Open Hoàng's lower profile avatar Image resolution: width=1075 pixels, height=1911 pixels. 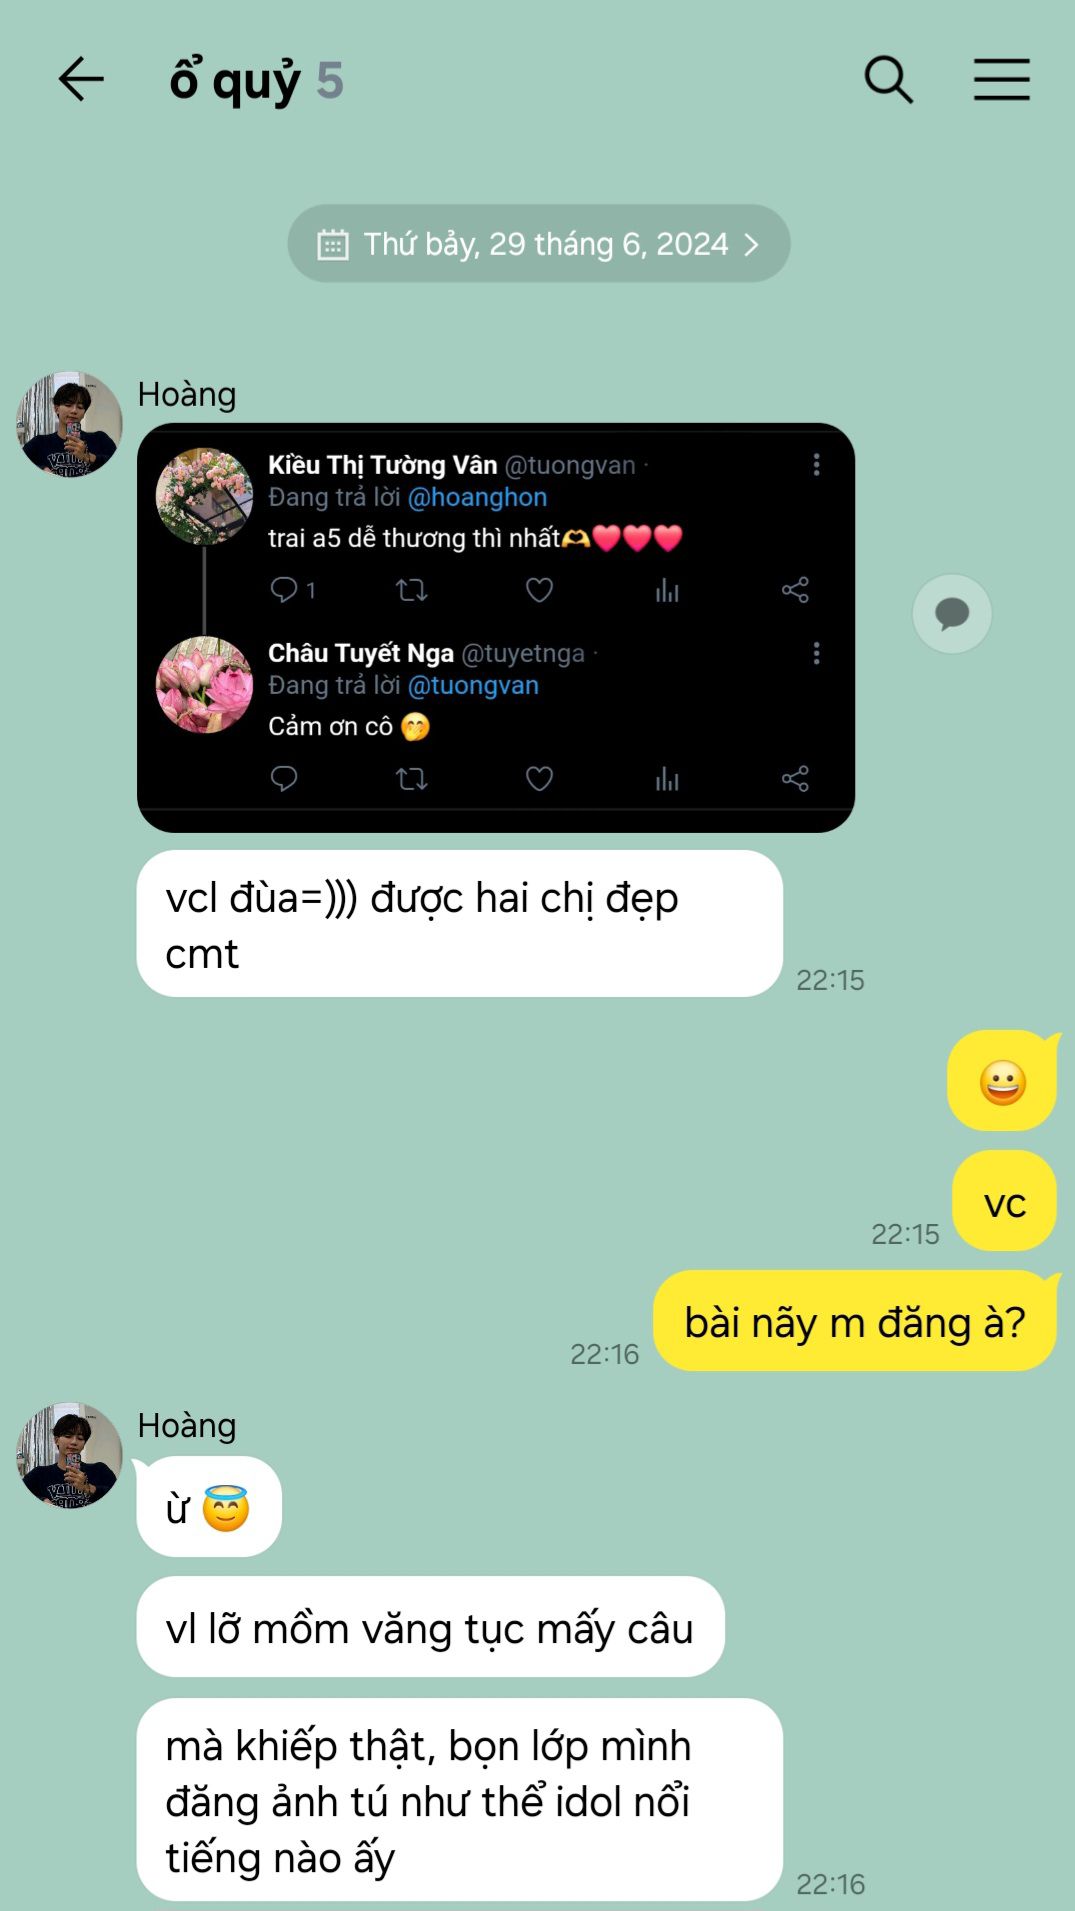point(69,1455)
